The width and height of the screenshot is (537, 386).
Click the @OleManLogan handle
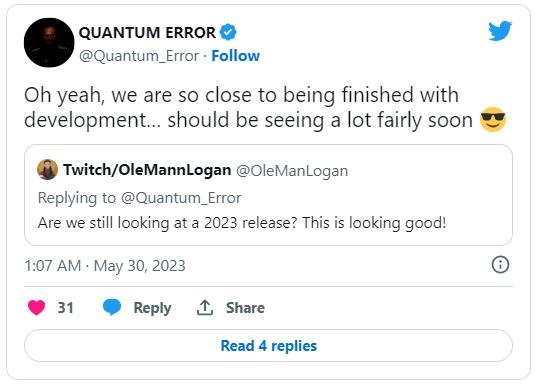[x=292, y=171]
